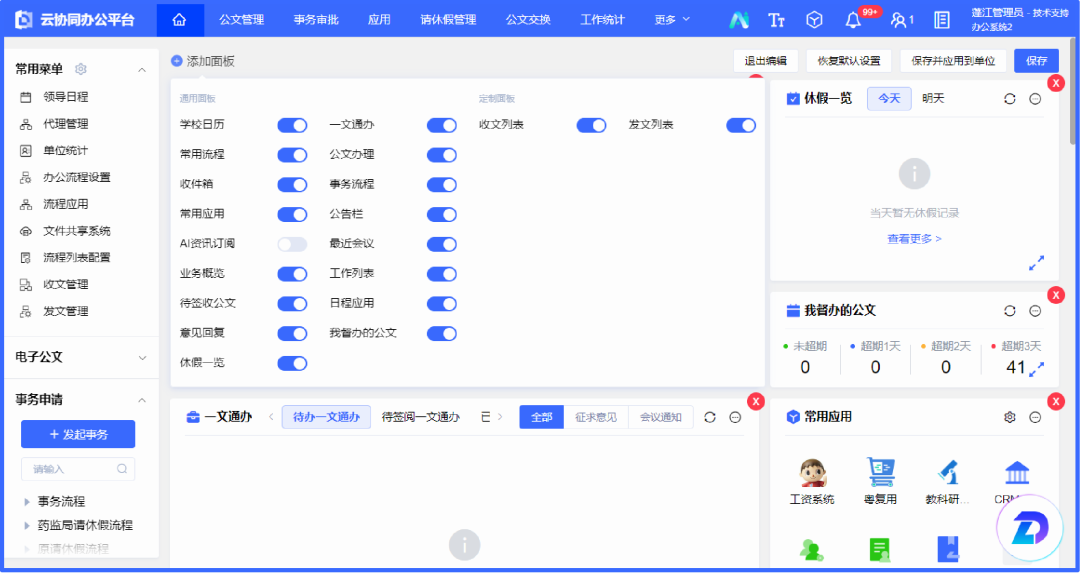This screenshot has width=1080, height=573.
Task: Collapse the 常用菜单 section
Action: 142,70
